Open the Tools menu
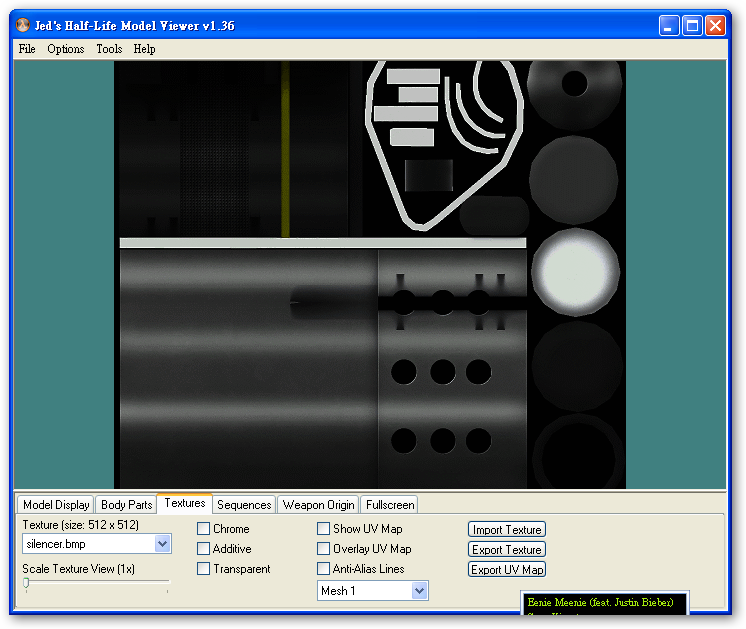The image size is (746, 629). point(109,49)
